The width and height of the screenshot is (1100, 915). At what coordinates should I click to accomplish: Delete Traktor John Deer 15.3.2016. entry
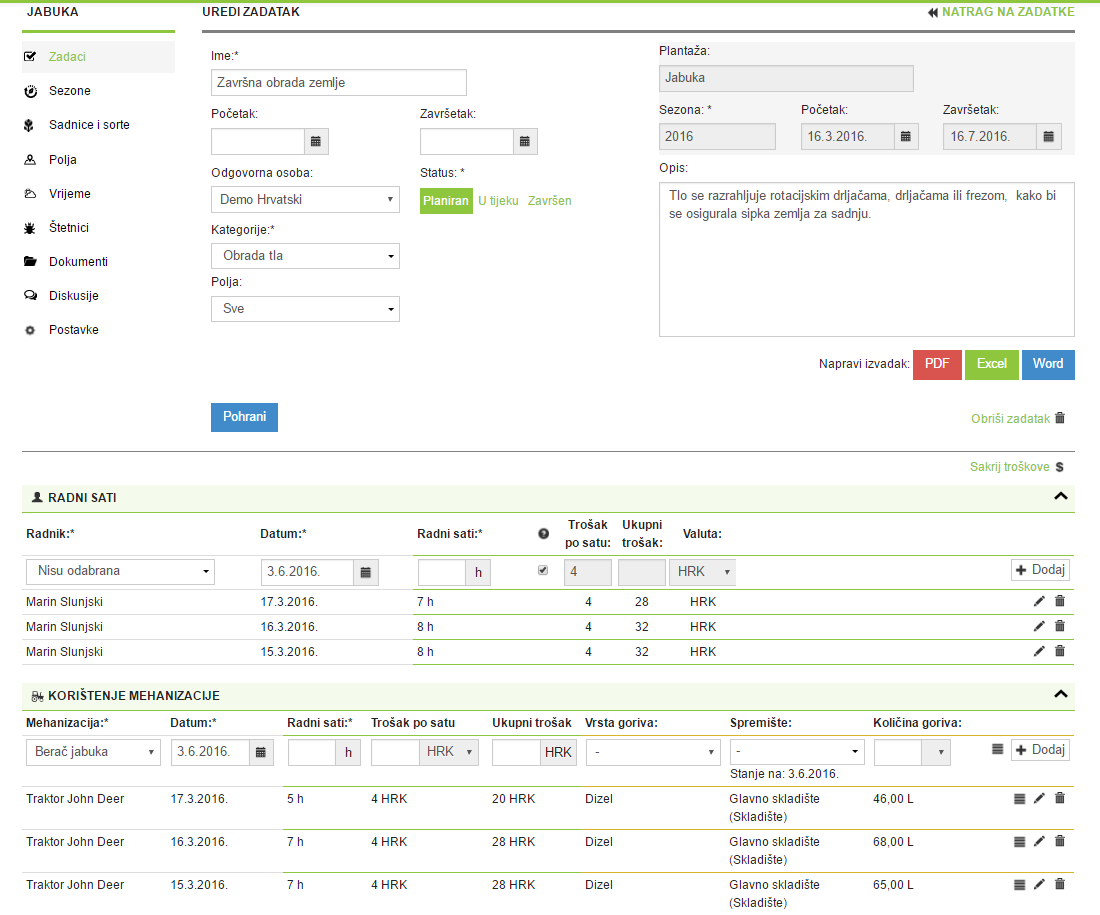(1060, 884)
